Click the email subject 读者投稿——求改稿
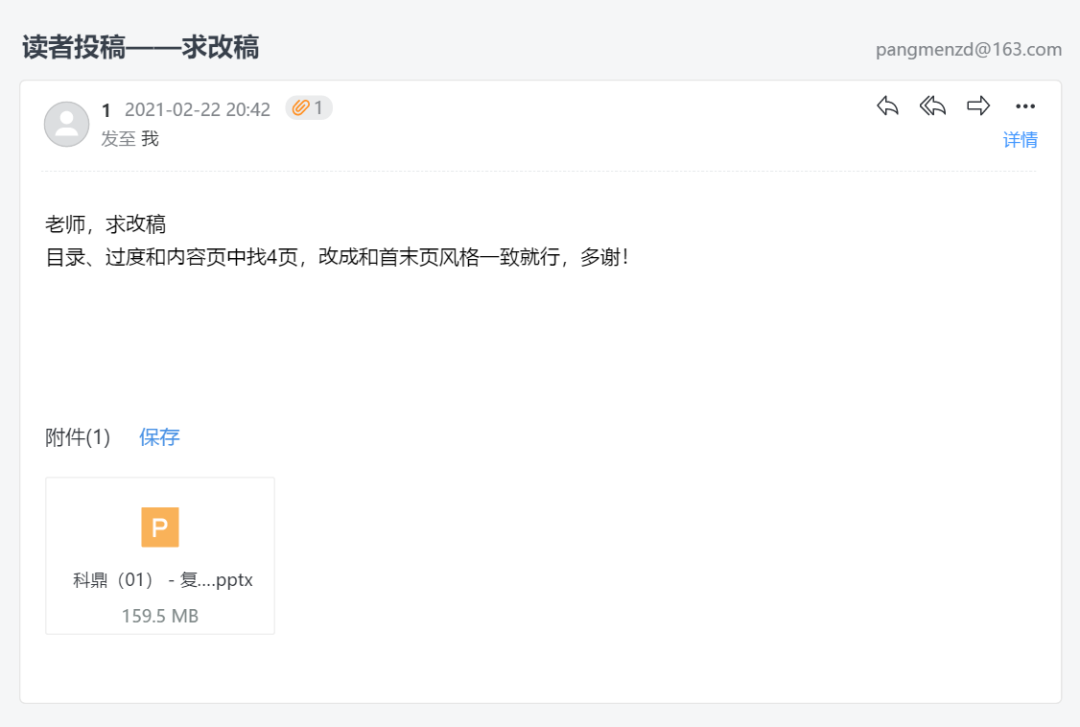Image resolution: width=1080 pixels, height=727 pixels. [141, 48]
